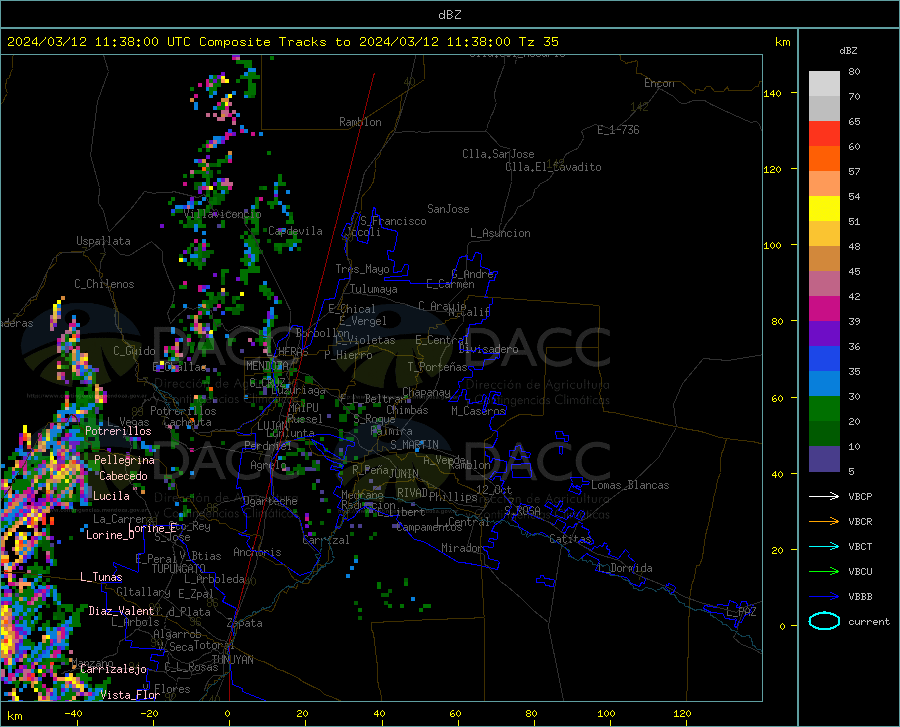Click the tan 45 dBZ legend swatch

(824, 259)
